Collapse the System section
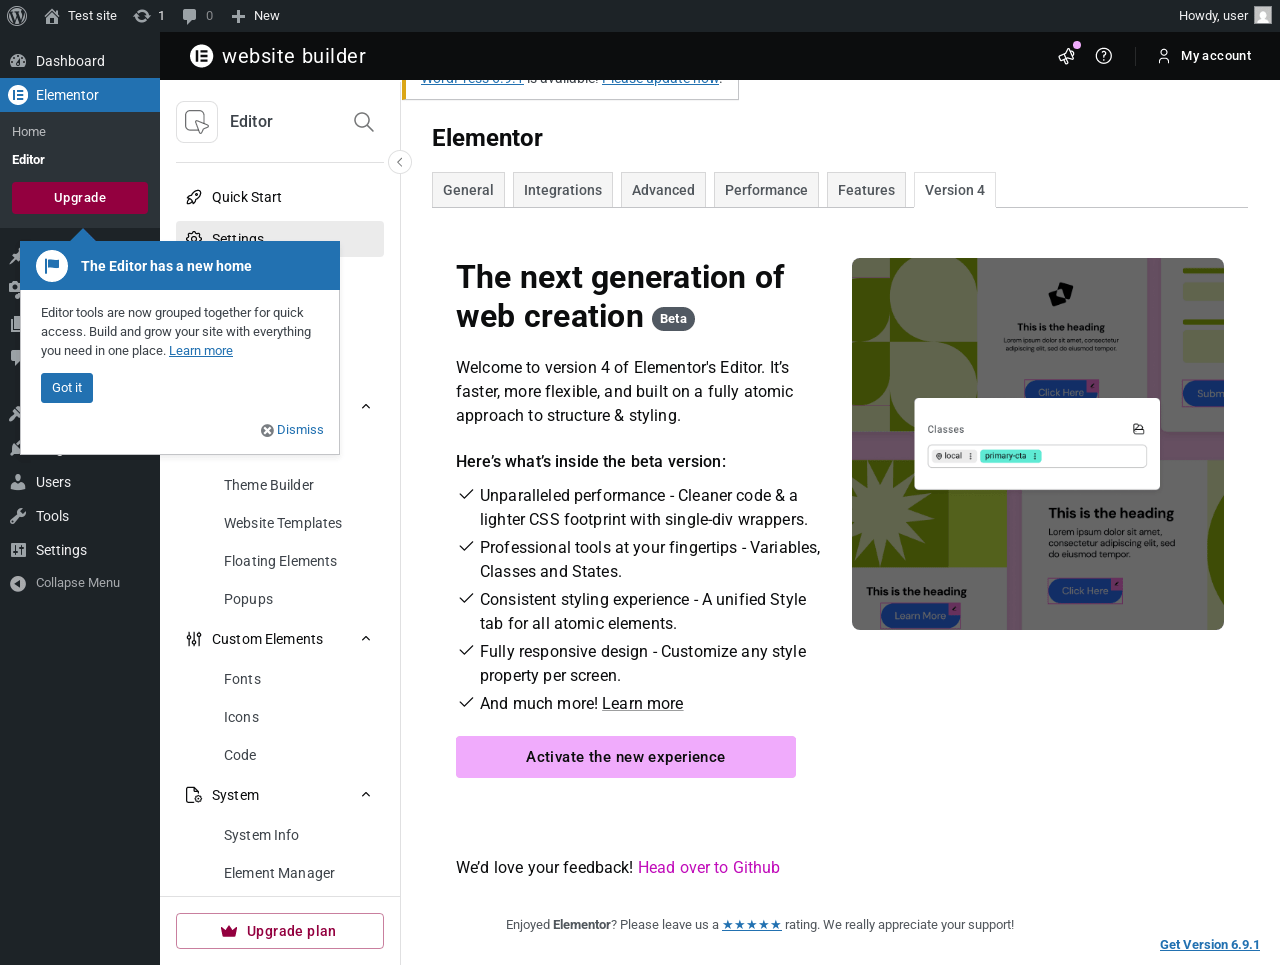 click(366, 795)
